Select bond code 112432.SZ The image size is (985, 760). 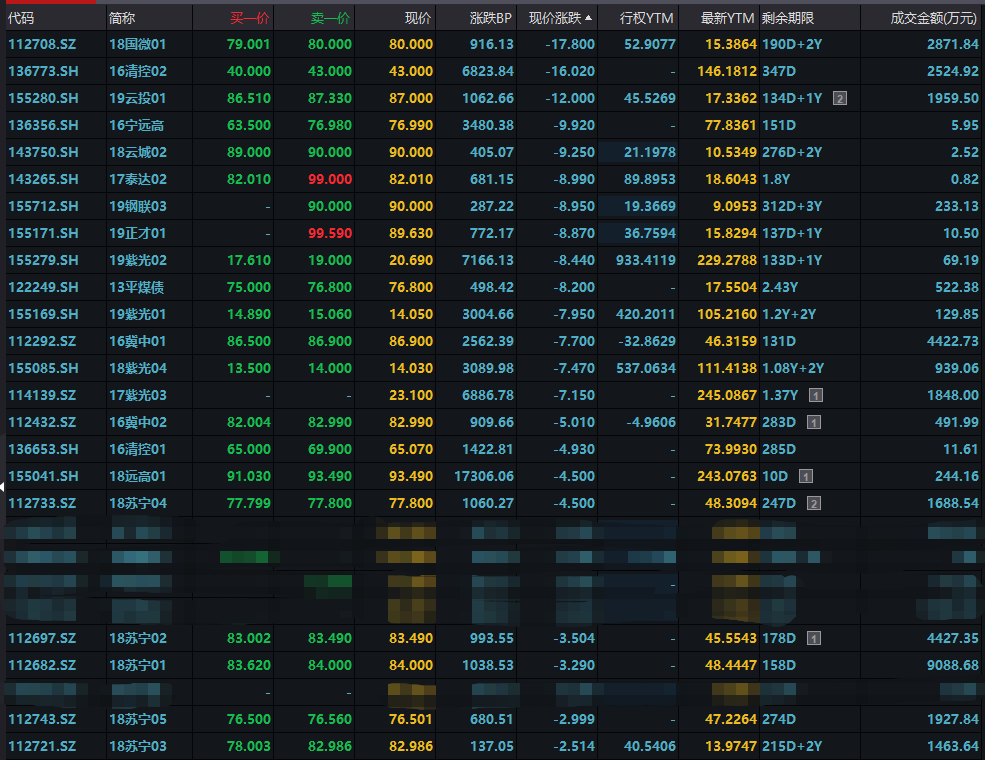[42, 423]
